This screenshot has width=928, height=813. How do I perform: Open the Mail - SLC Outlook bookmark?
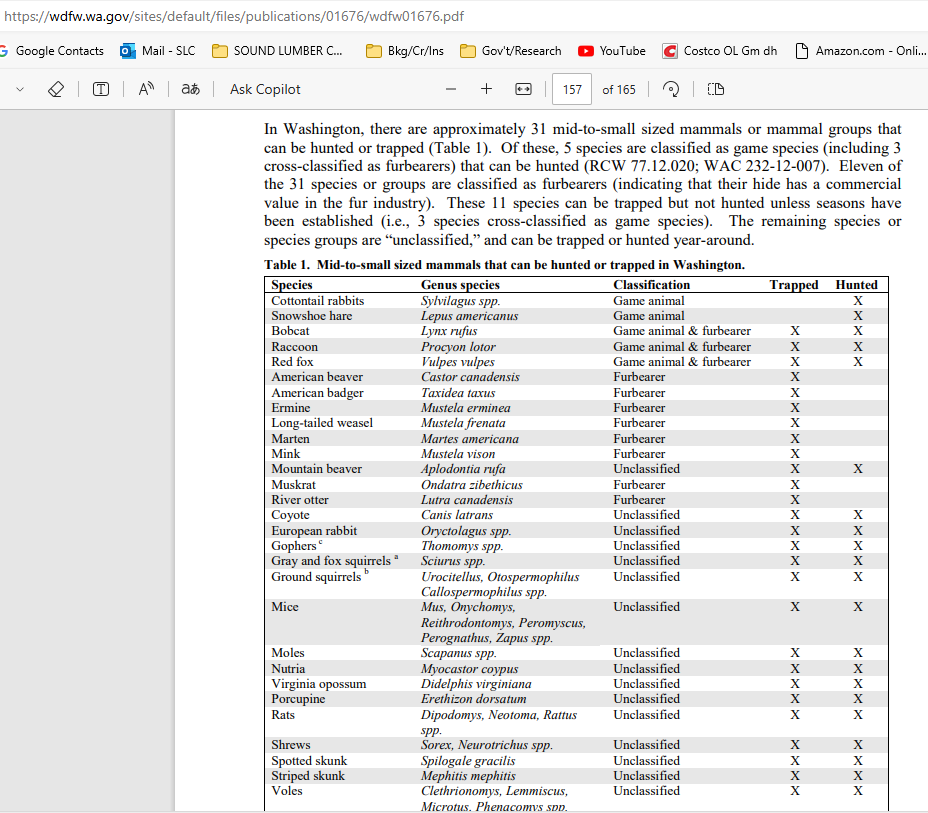157,51
